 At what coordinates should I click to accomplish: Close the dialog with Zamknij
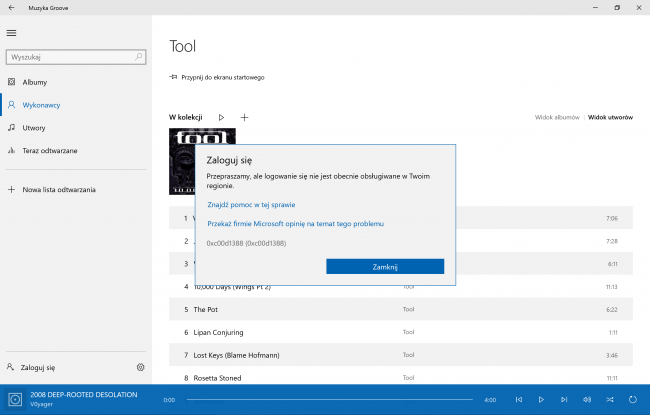point(385,267)
